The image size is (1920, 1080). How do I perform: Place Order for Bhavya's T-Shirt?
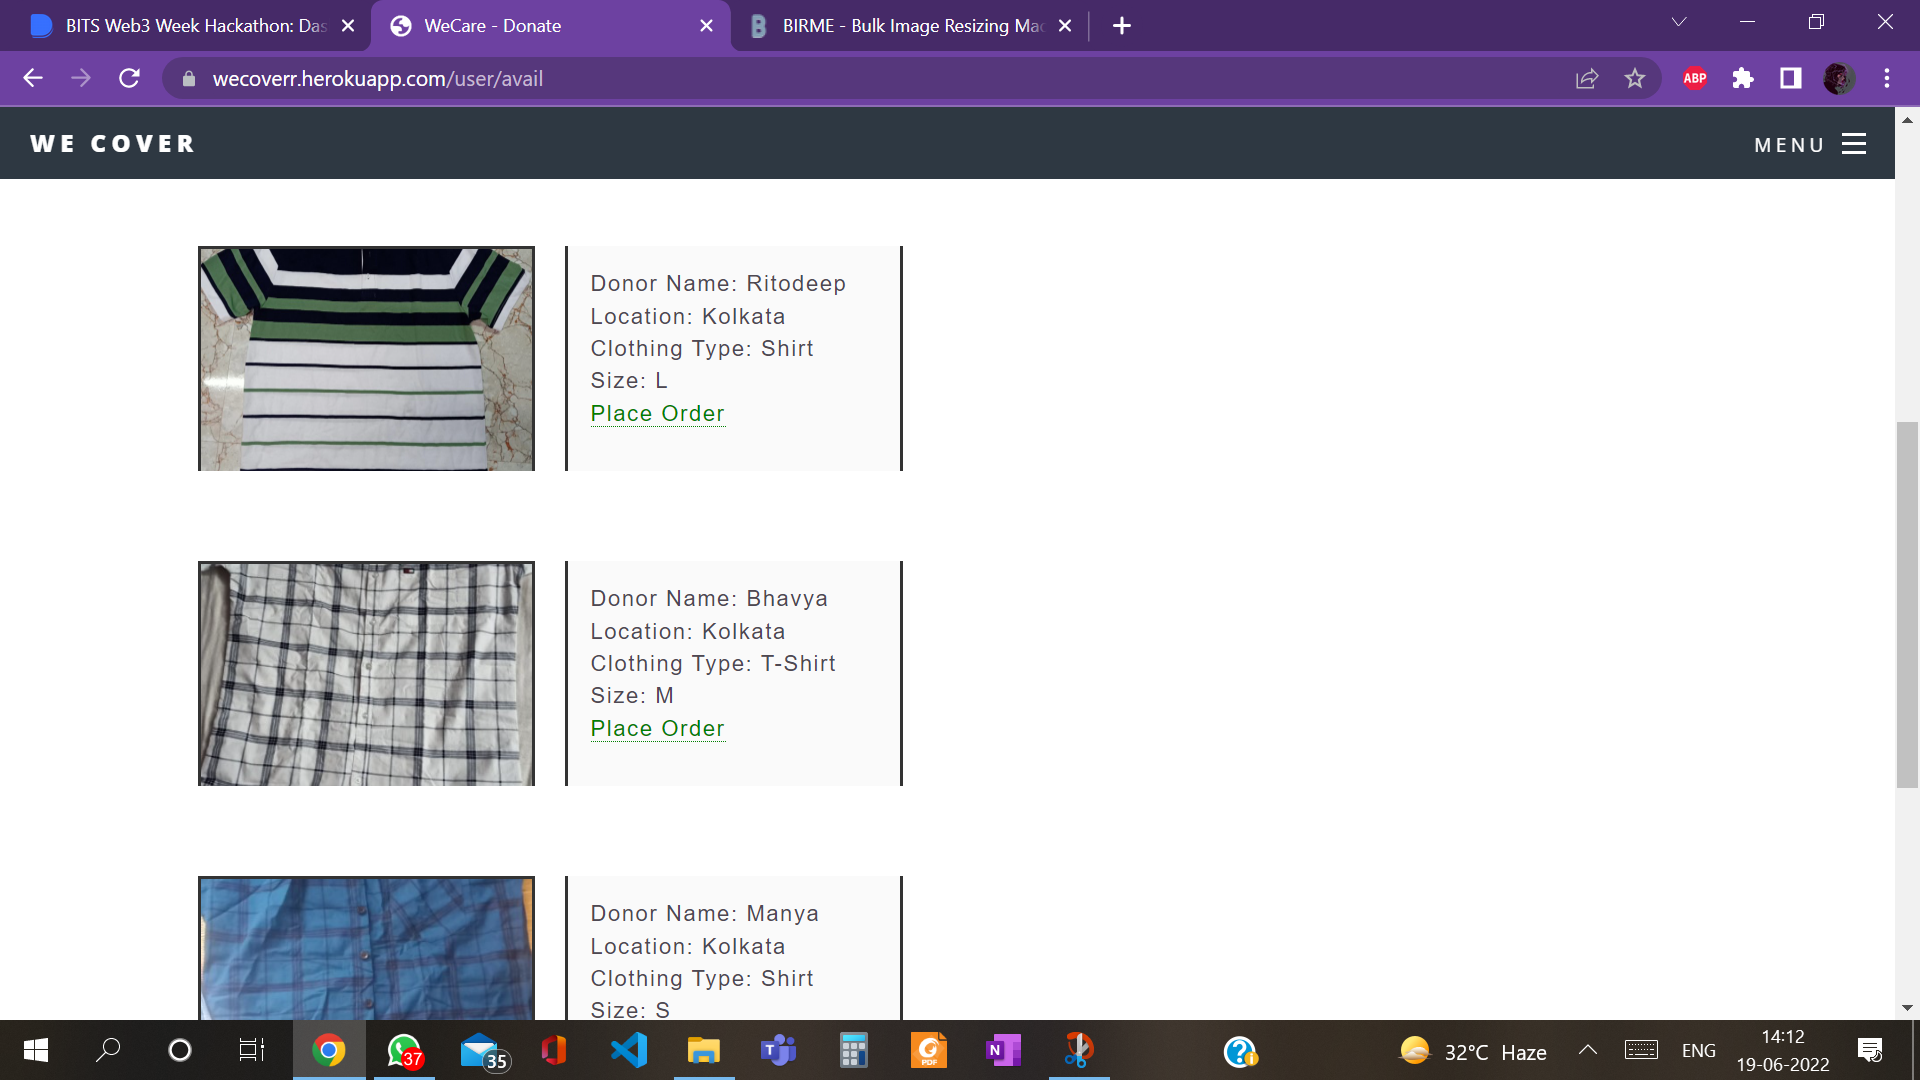pos(657,728)
